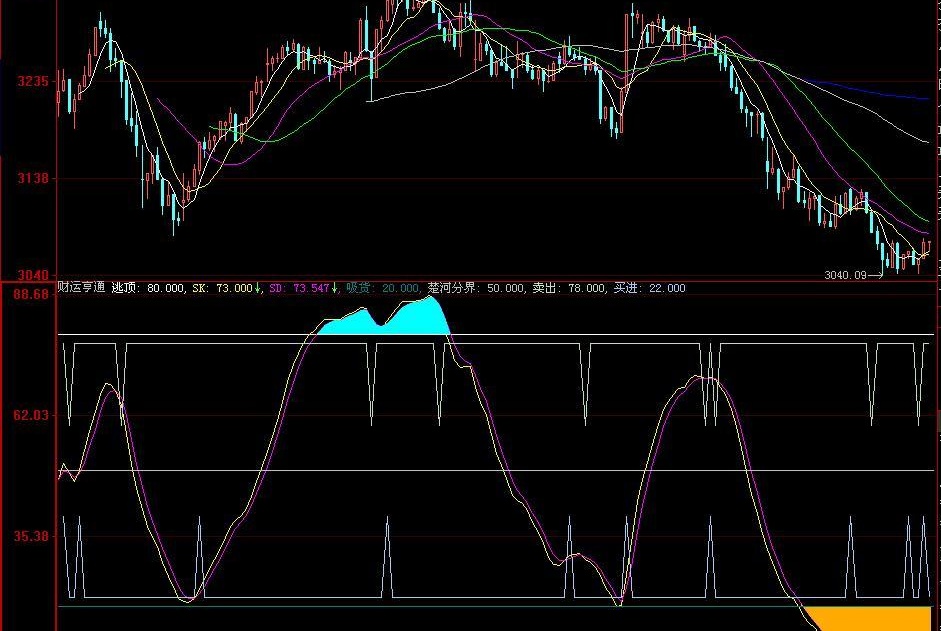Click the 3235 price axis label
Viewport: 941px width, 631px height.
33,81
